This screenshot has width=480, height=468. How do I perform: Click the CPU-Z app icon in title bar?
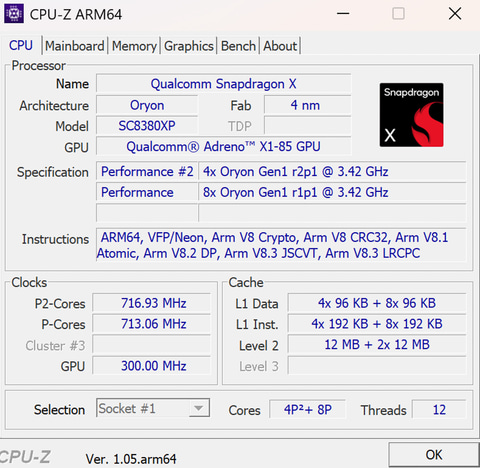pyautogui.click(x=14, y=14)
